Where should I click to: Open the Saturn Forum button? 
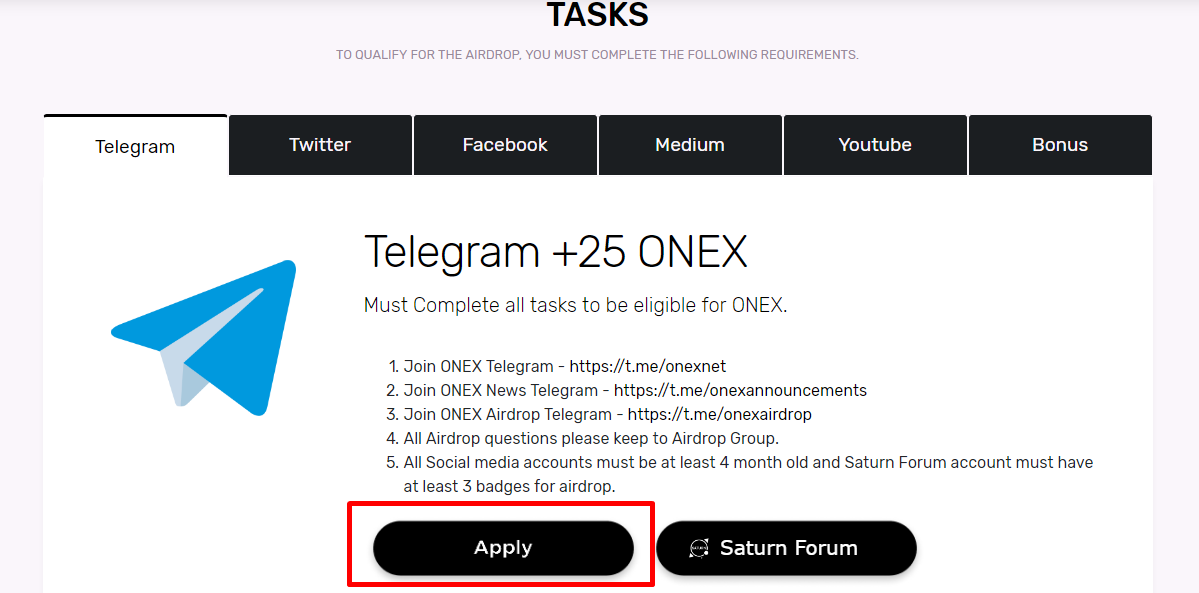pos(787,548)
